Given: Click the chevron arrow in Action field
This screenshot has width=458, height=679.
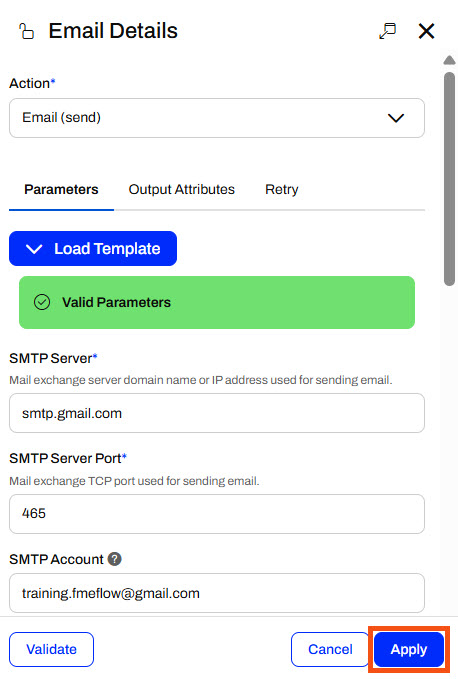Looking at the screenshot, I should pyautogui.click(x=396, y=118).
